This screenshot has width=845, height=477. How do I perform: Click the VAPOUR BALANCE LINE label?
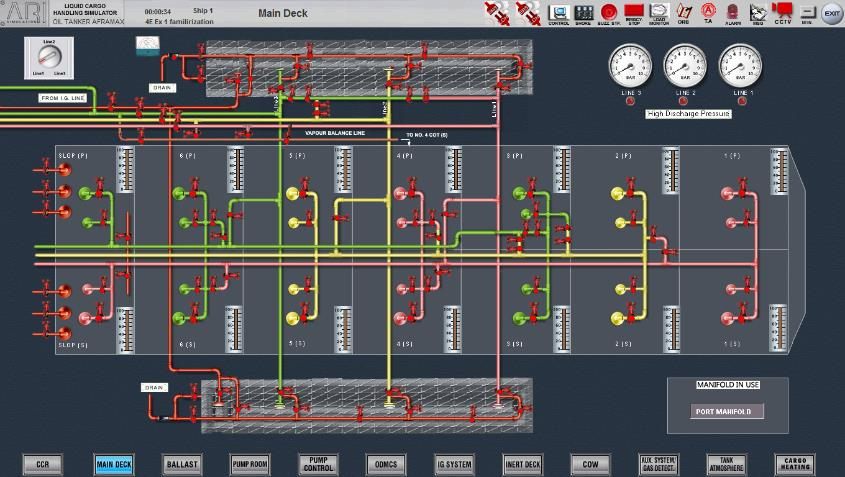(335, 133)
